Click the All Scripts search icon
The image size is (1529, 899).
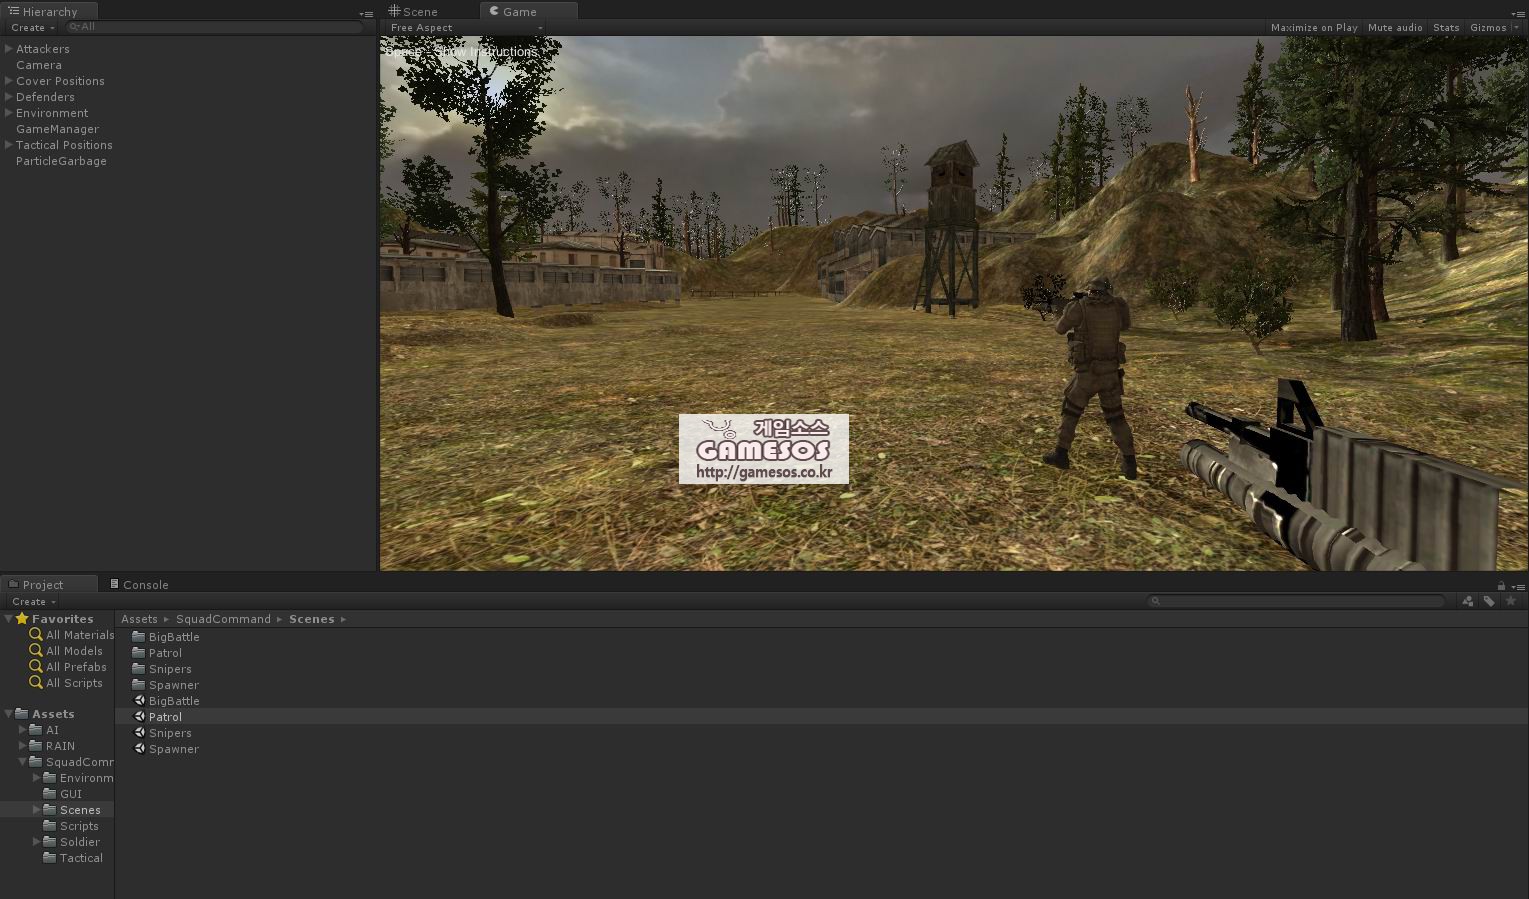pyautogui.click(x=36, y=683)
